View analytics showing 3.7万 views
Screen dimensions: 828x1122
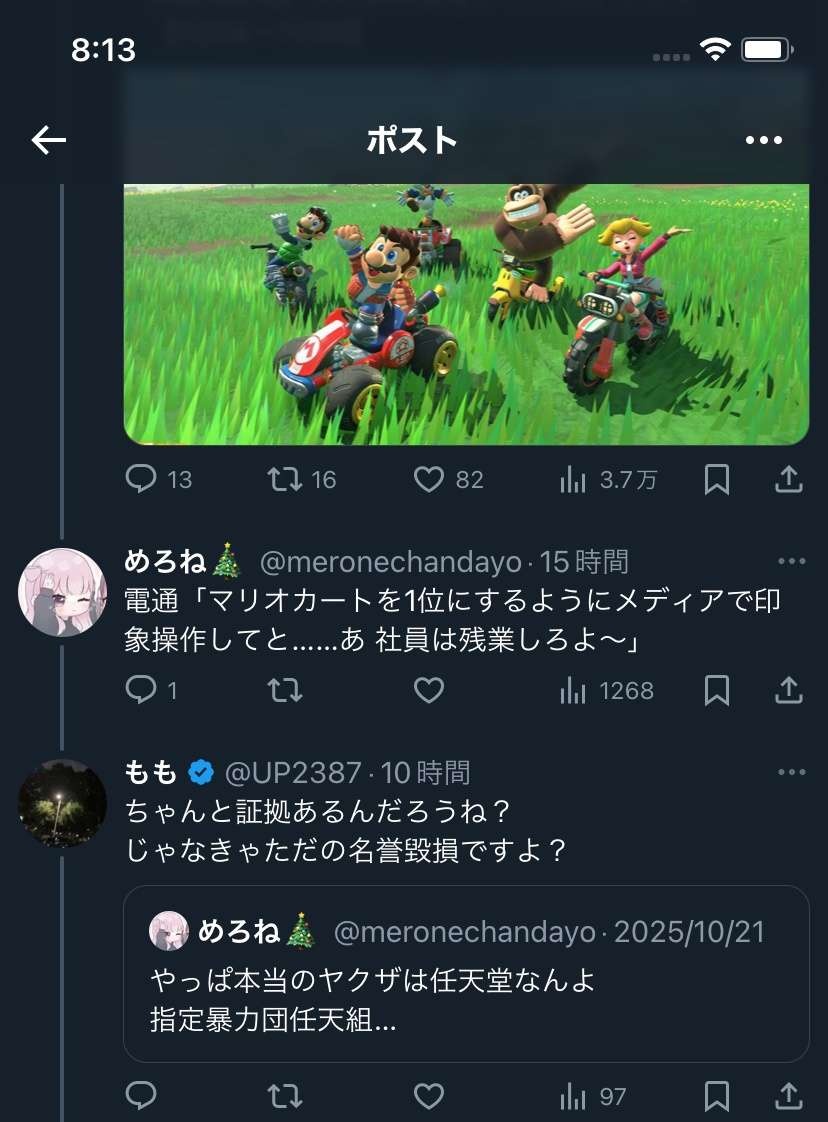608,479
